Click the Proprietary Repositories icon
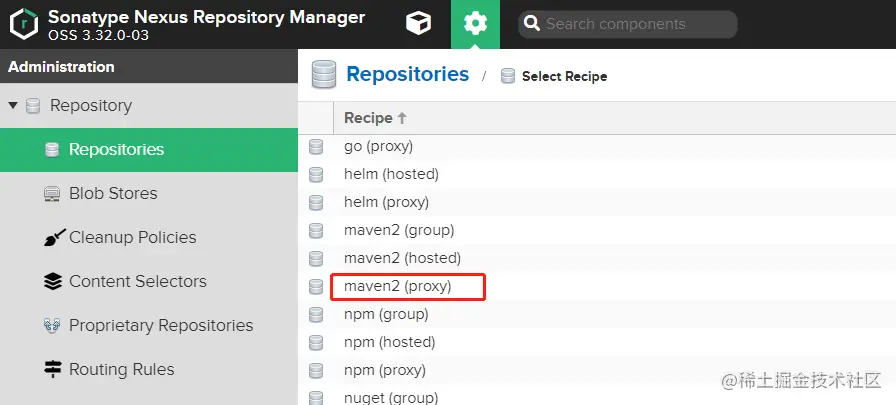 (52, 326)
